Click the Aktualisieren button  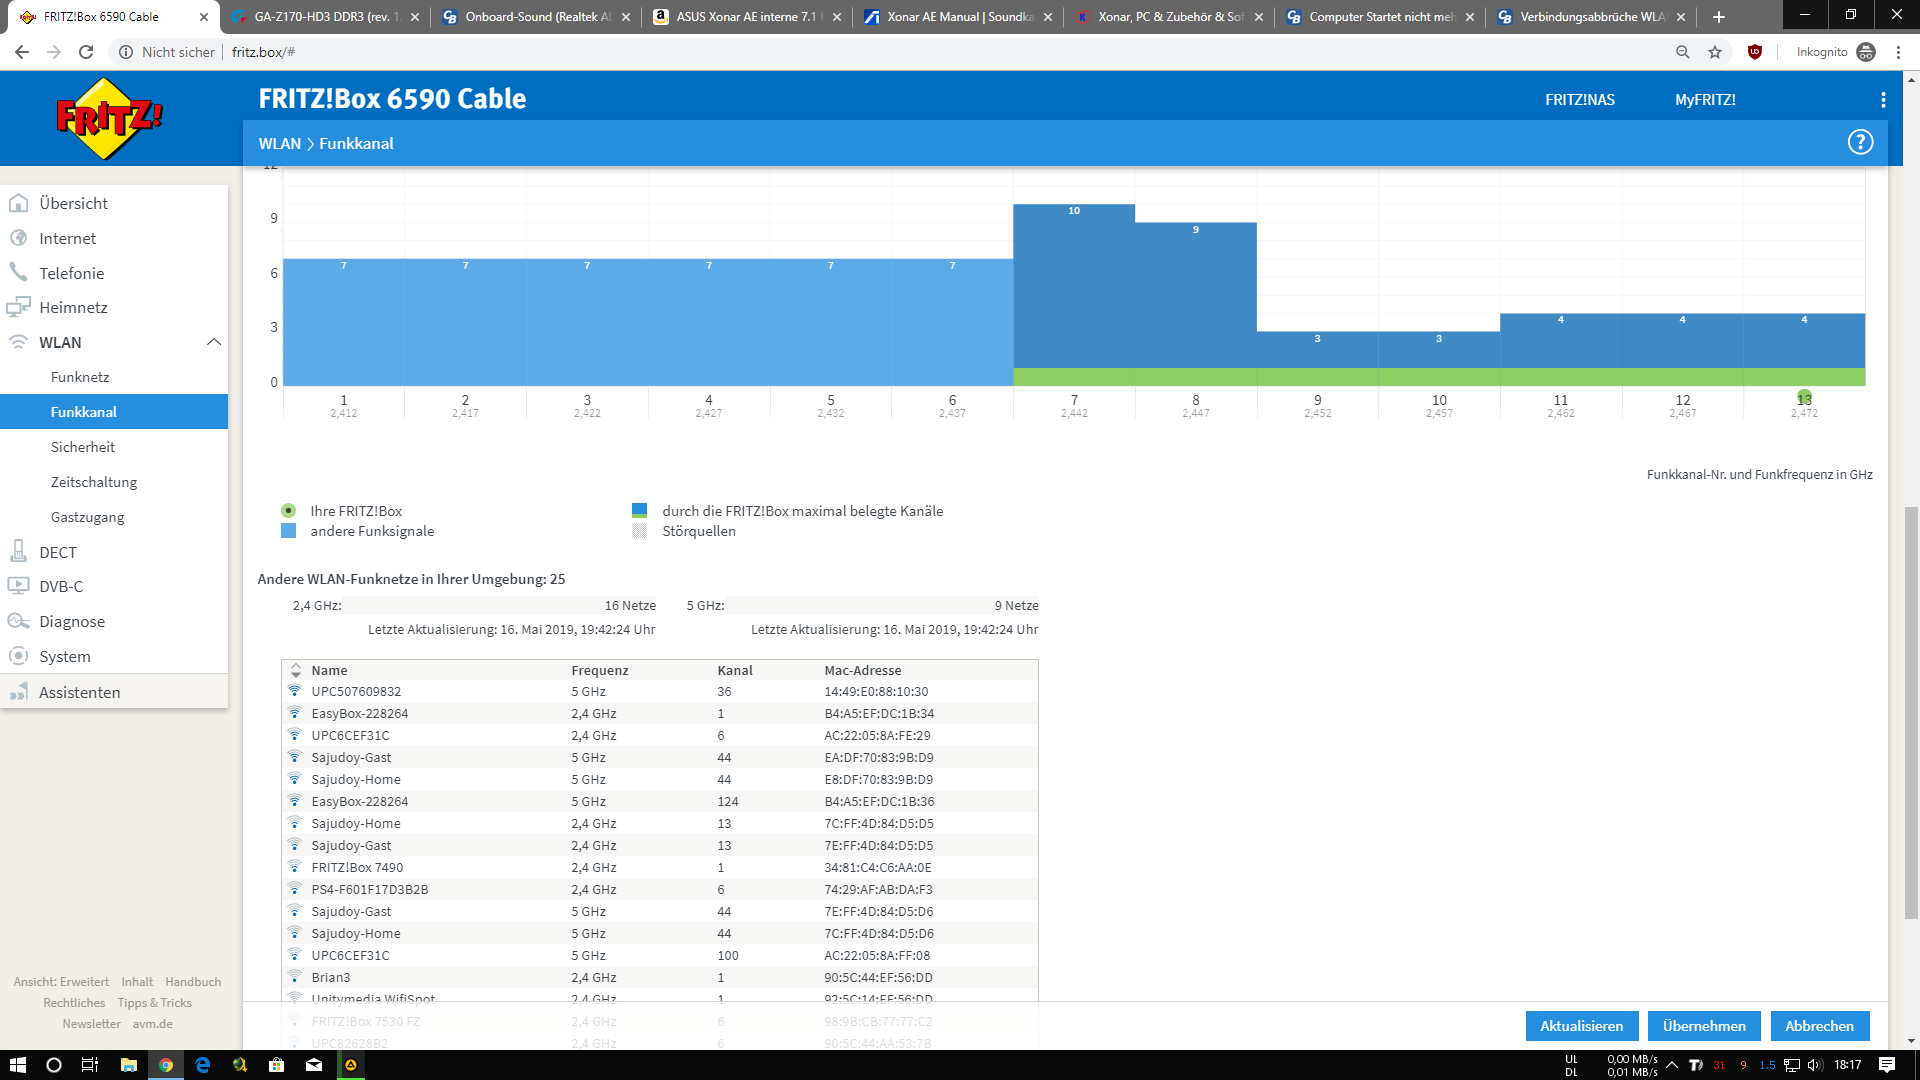point(1582,1026)
